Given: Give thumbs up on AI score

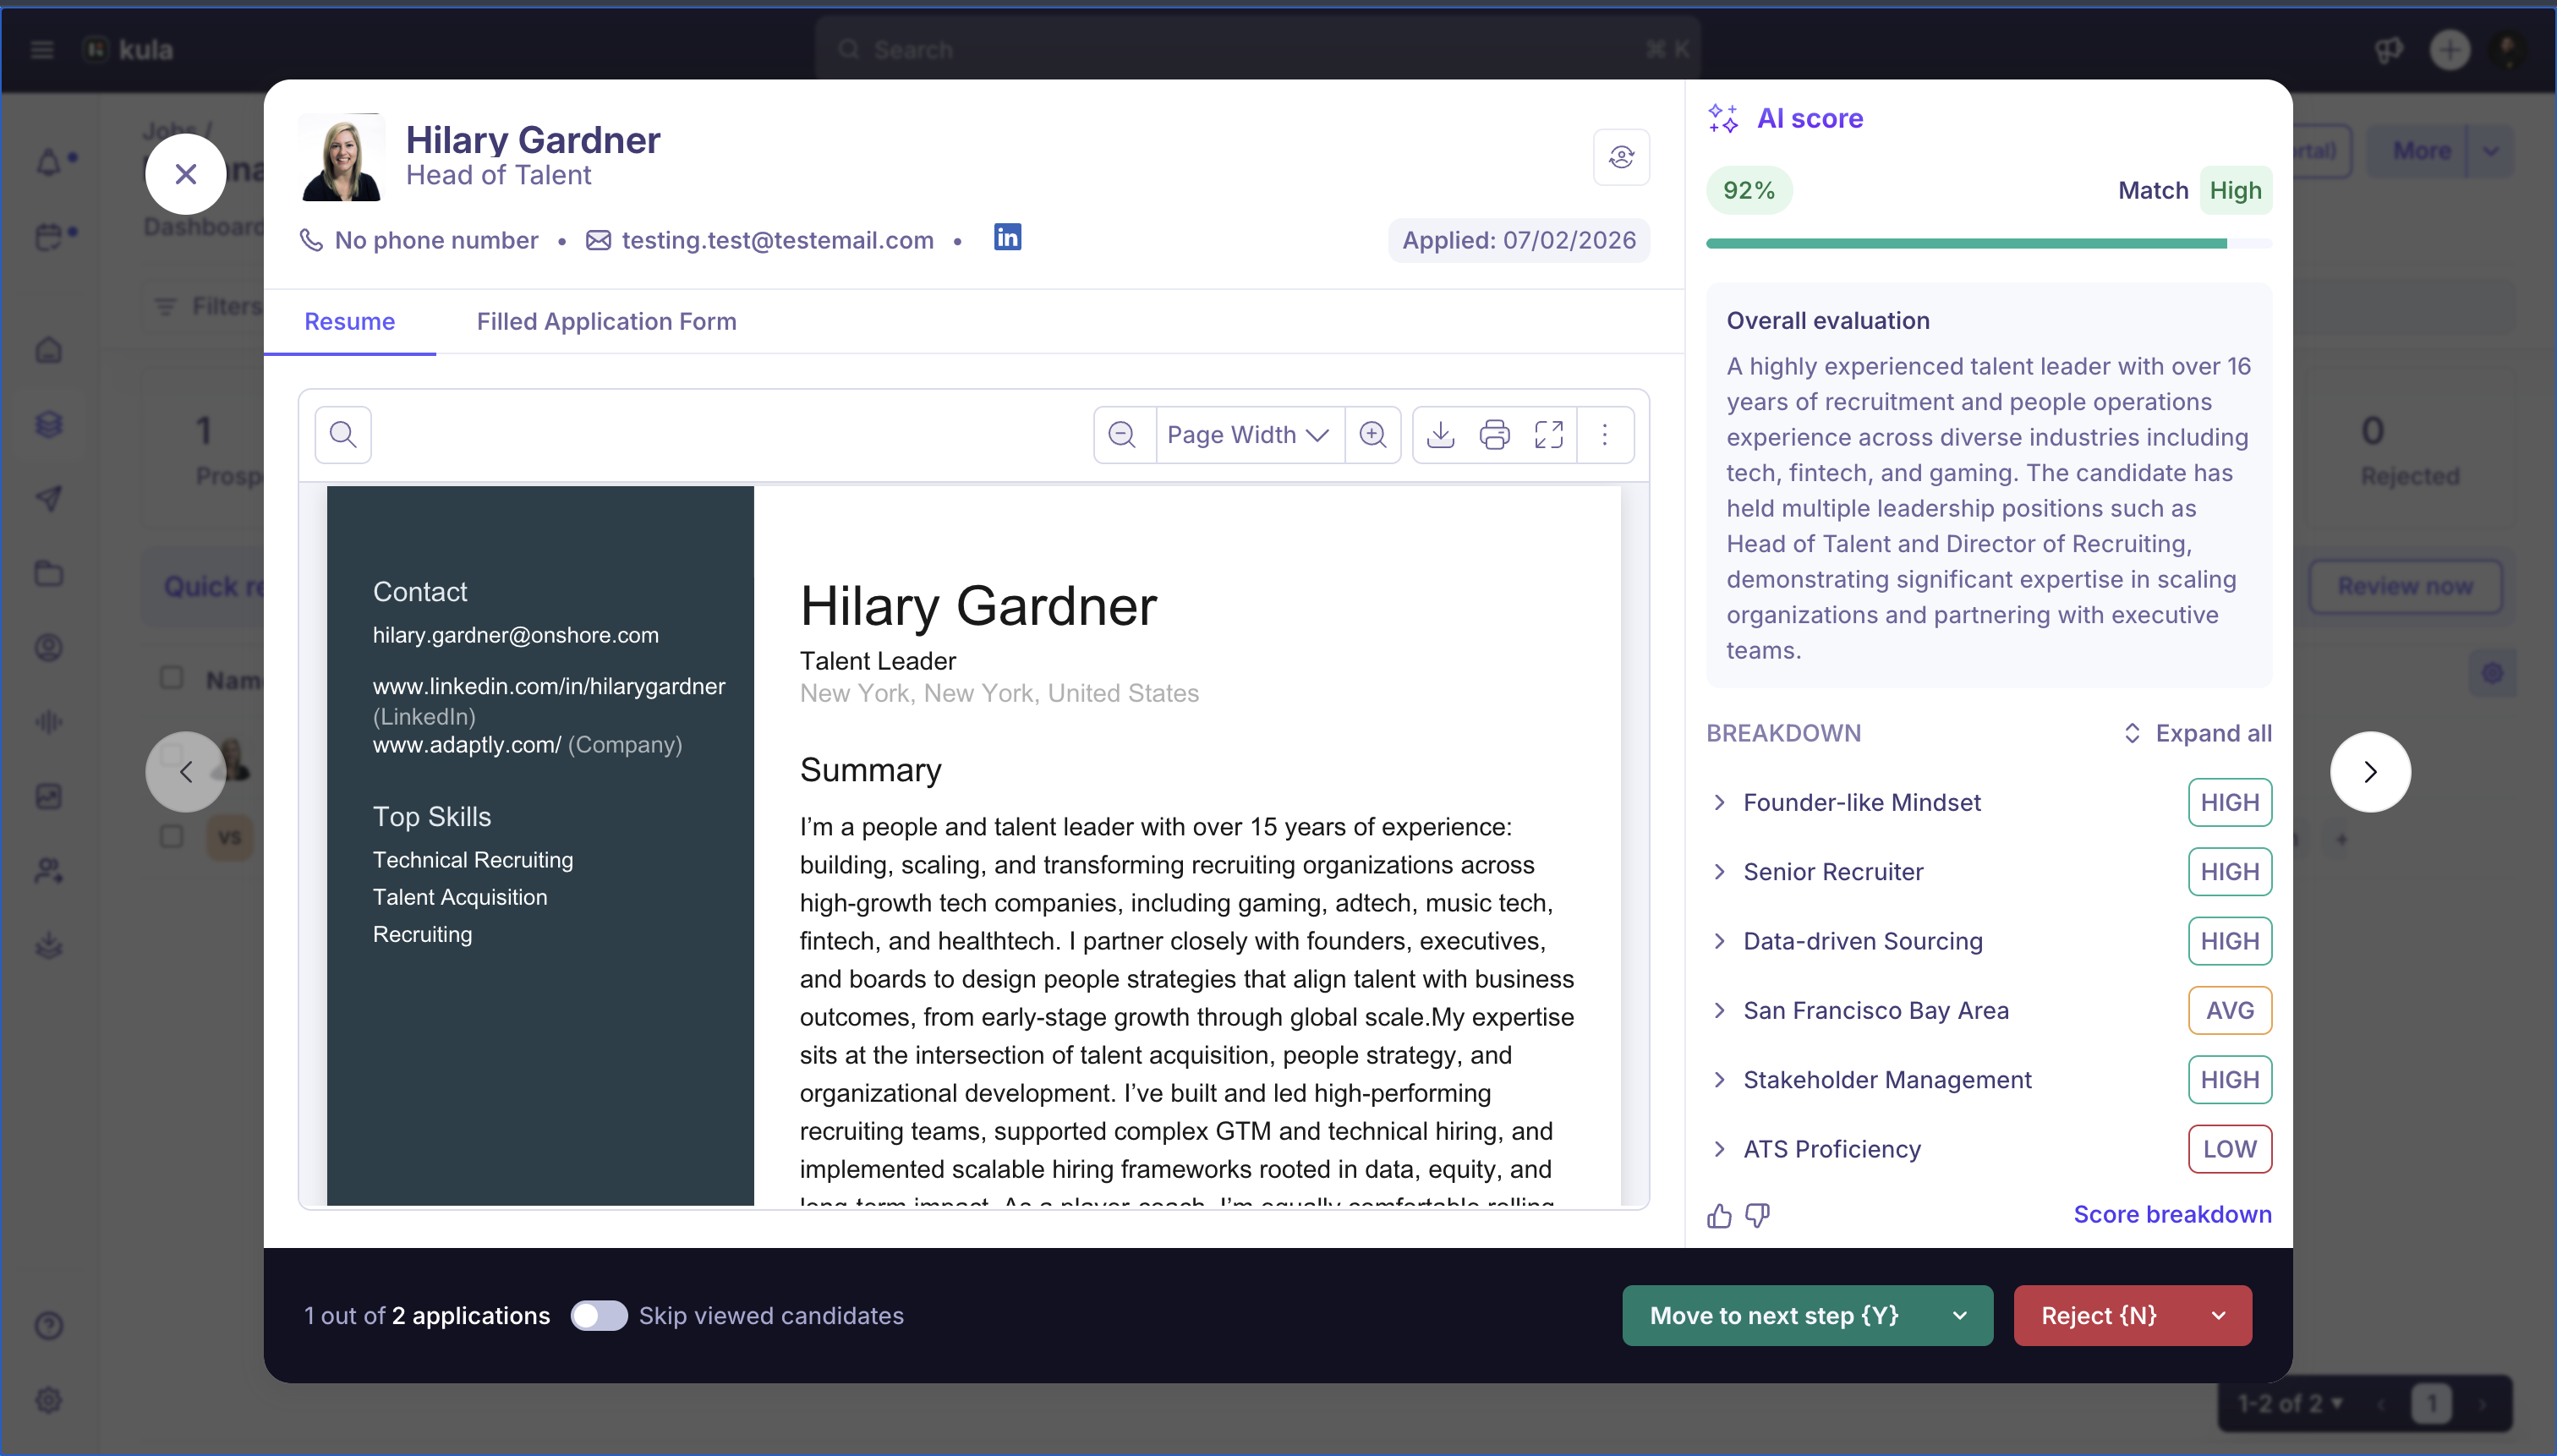Looking at the screenshot, I should [x=1719, y=1215].
